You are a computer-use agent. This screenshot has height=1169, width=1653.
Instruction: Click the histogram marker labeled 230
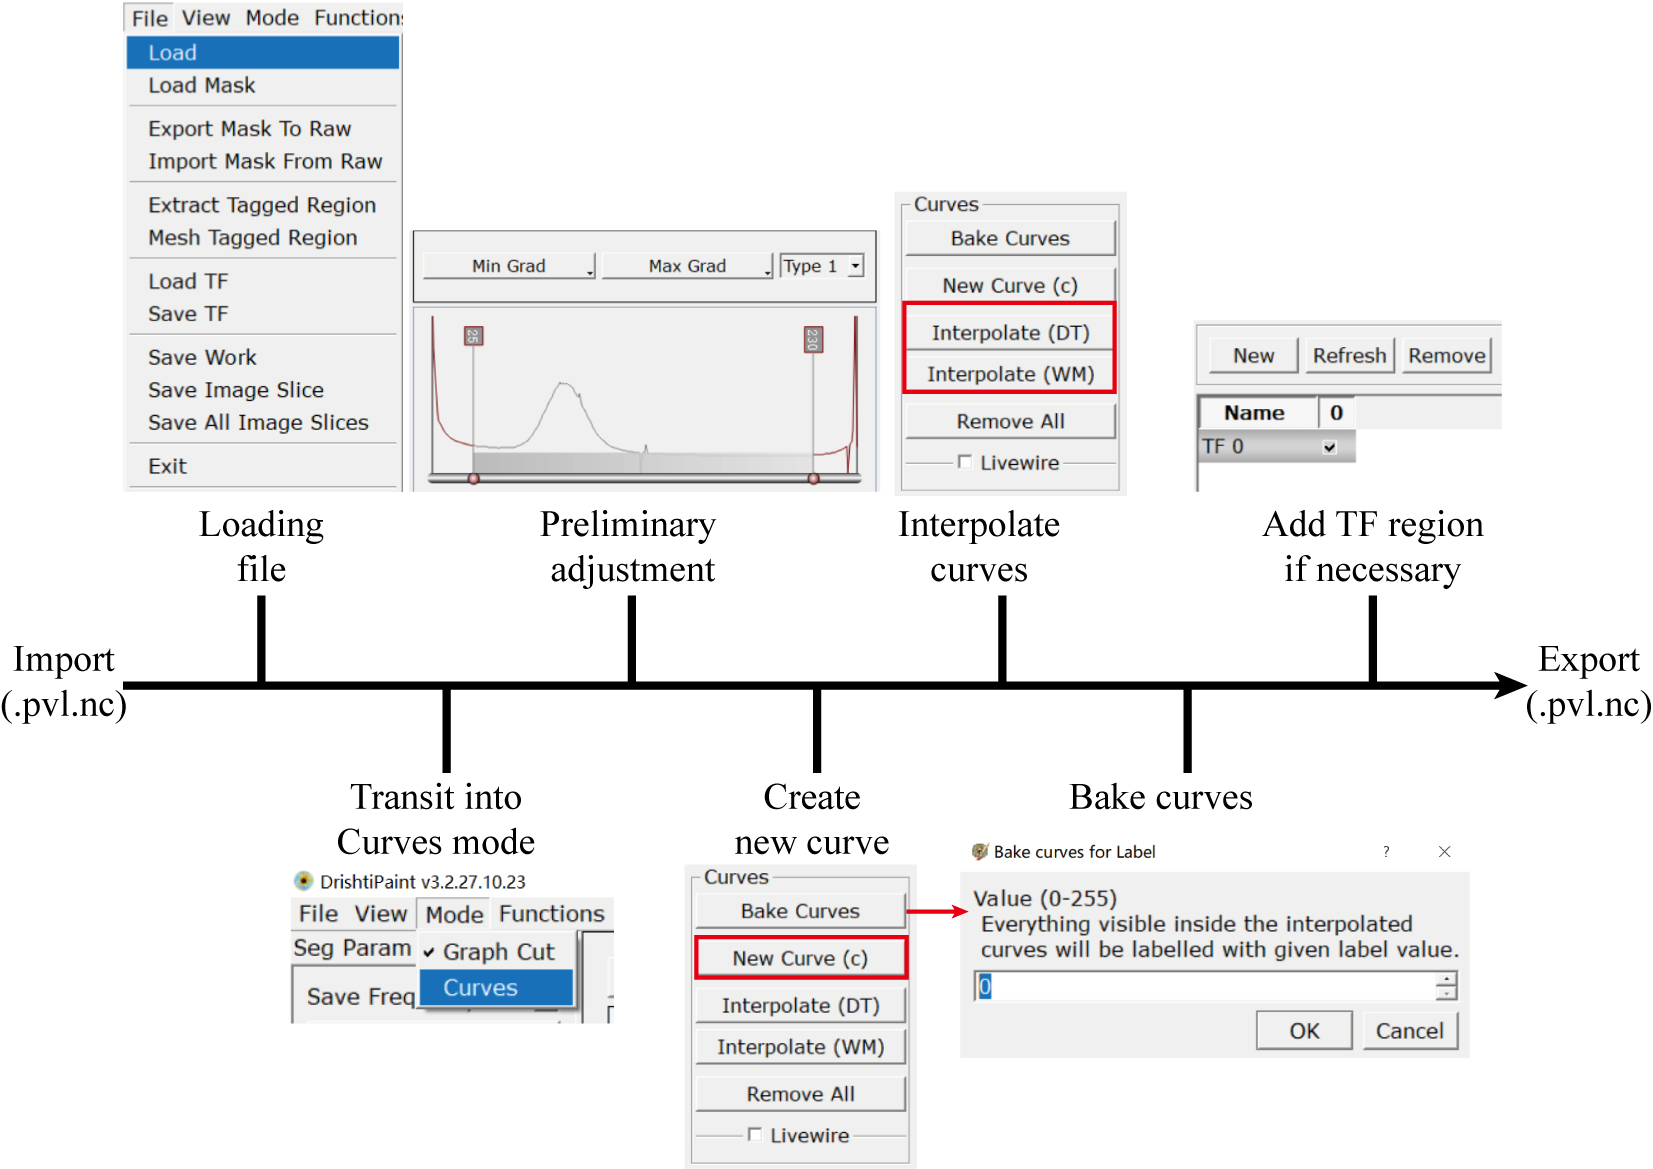[x=813, y=339]
